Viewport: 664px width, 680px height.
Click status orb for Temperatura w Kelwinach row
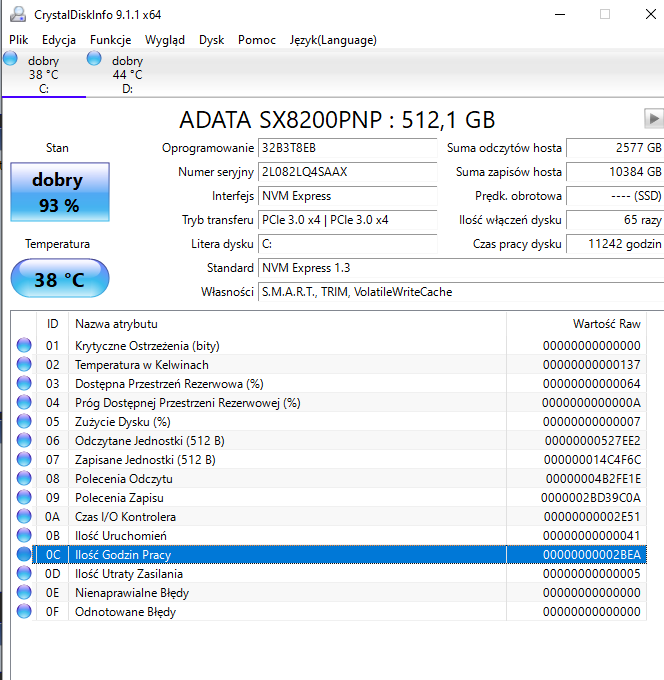coord(24,365)
